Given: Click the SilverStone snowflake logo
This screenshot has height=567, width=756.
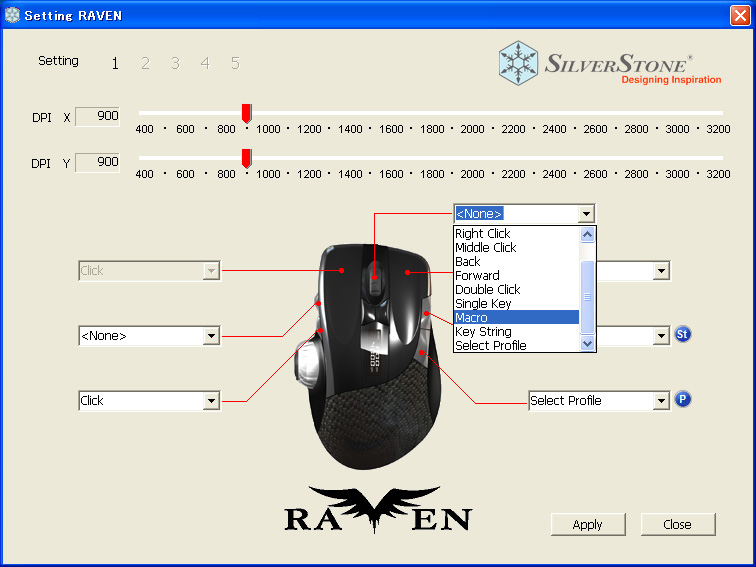Looking at the screenshot, I should coord(518,63).
